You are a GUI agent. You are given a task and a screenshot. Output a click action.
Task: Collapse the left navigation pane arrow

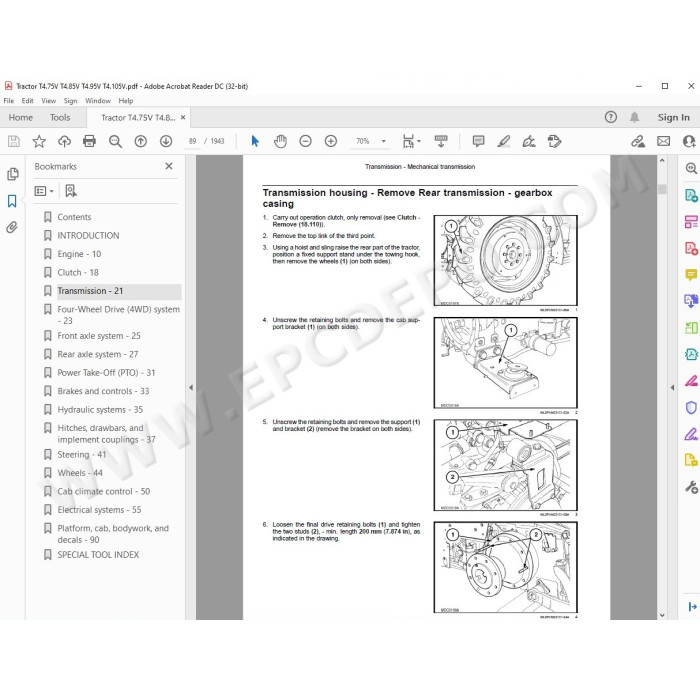tap(191, 388)
